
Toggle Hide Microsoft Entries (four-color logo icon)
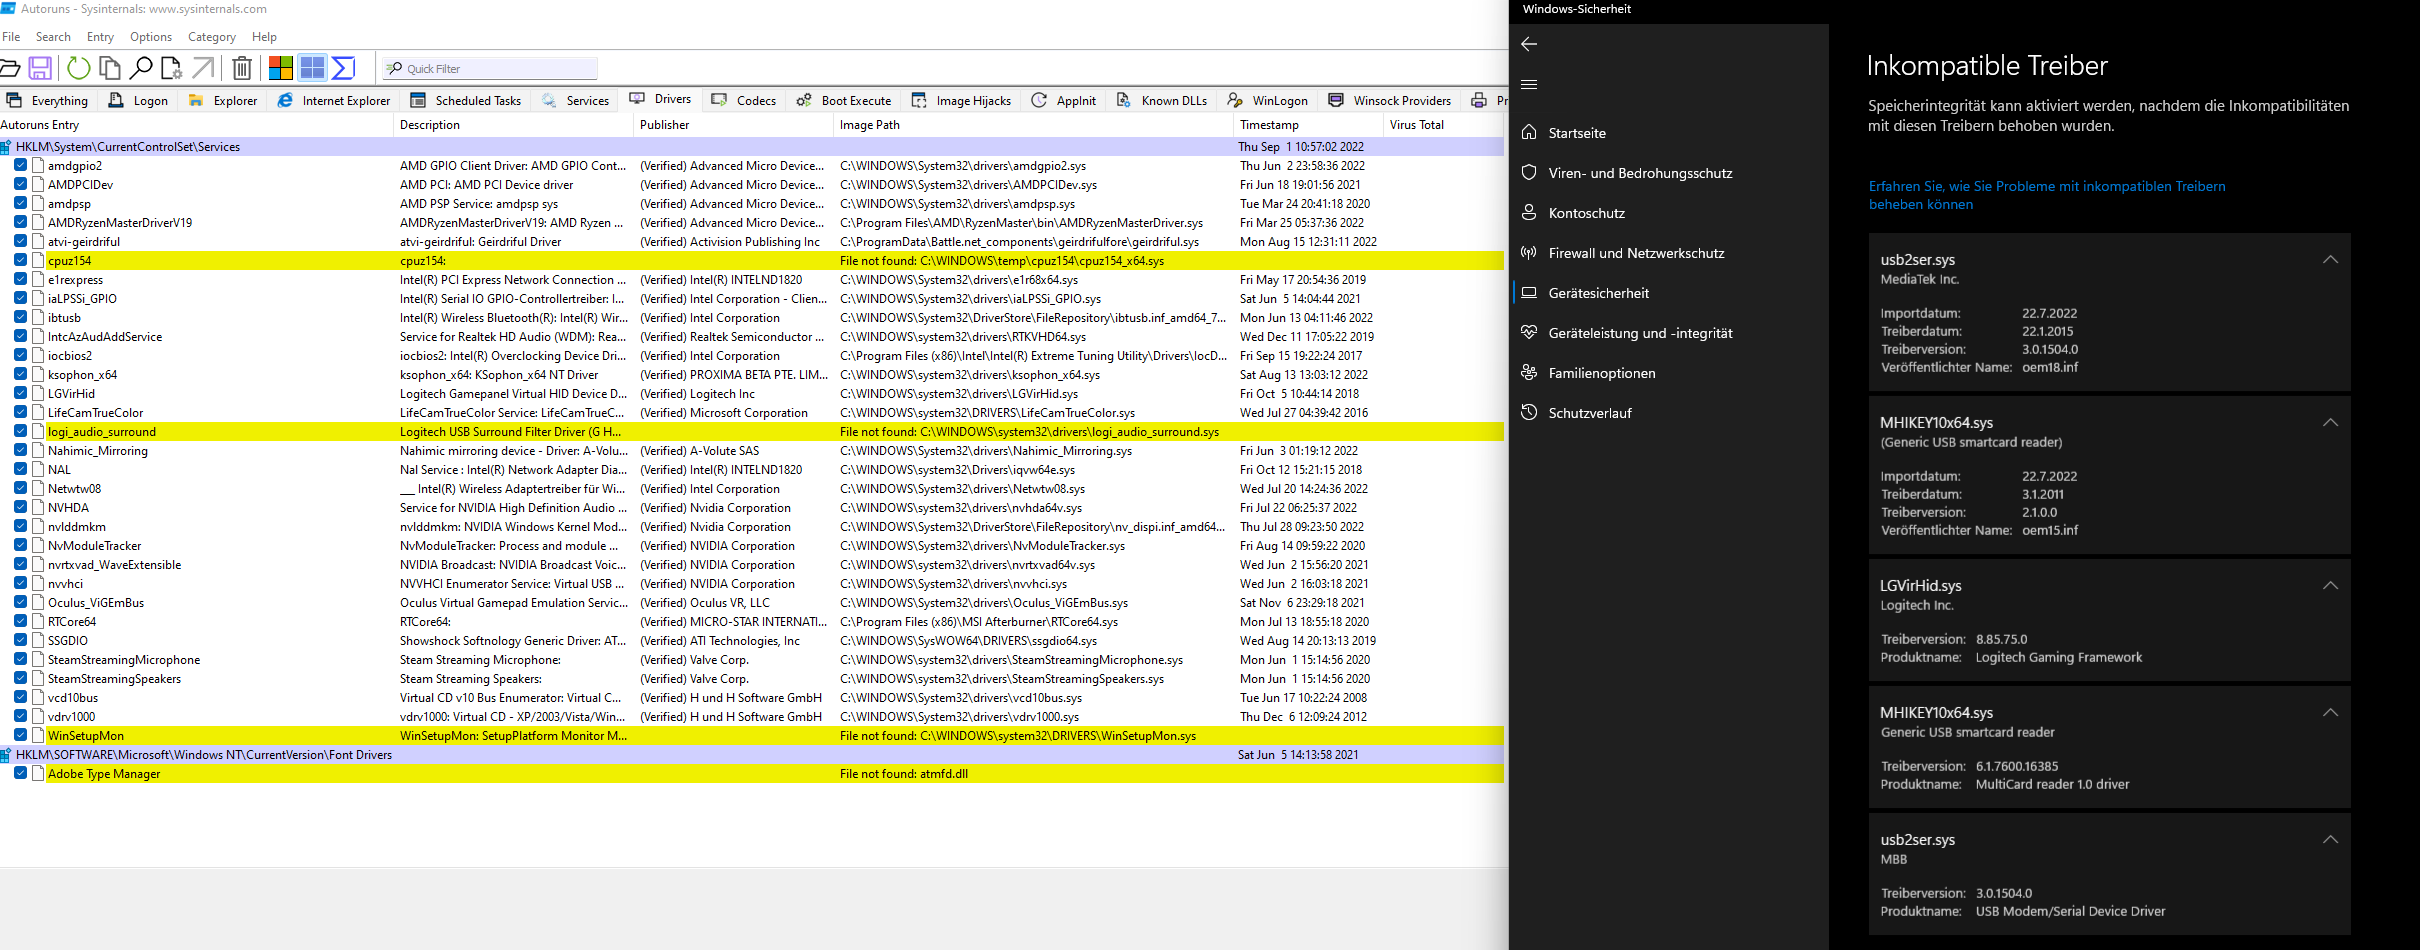281,68
